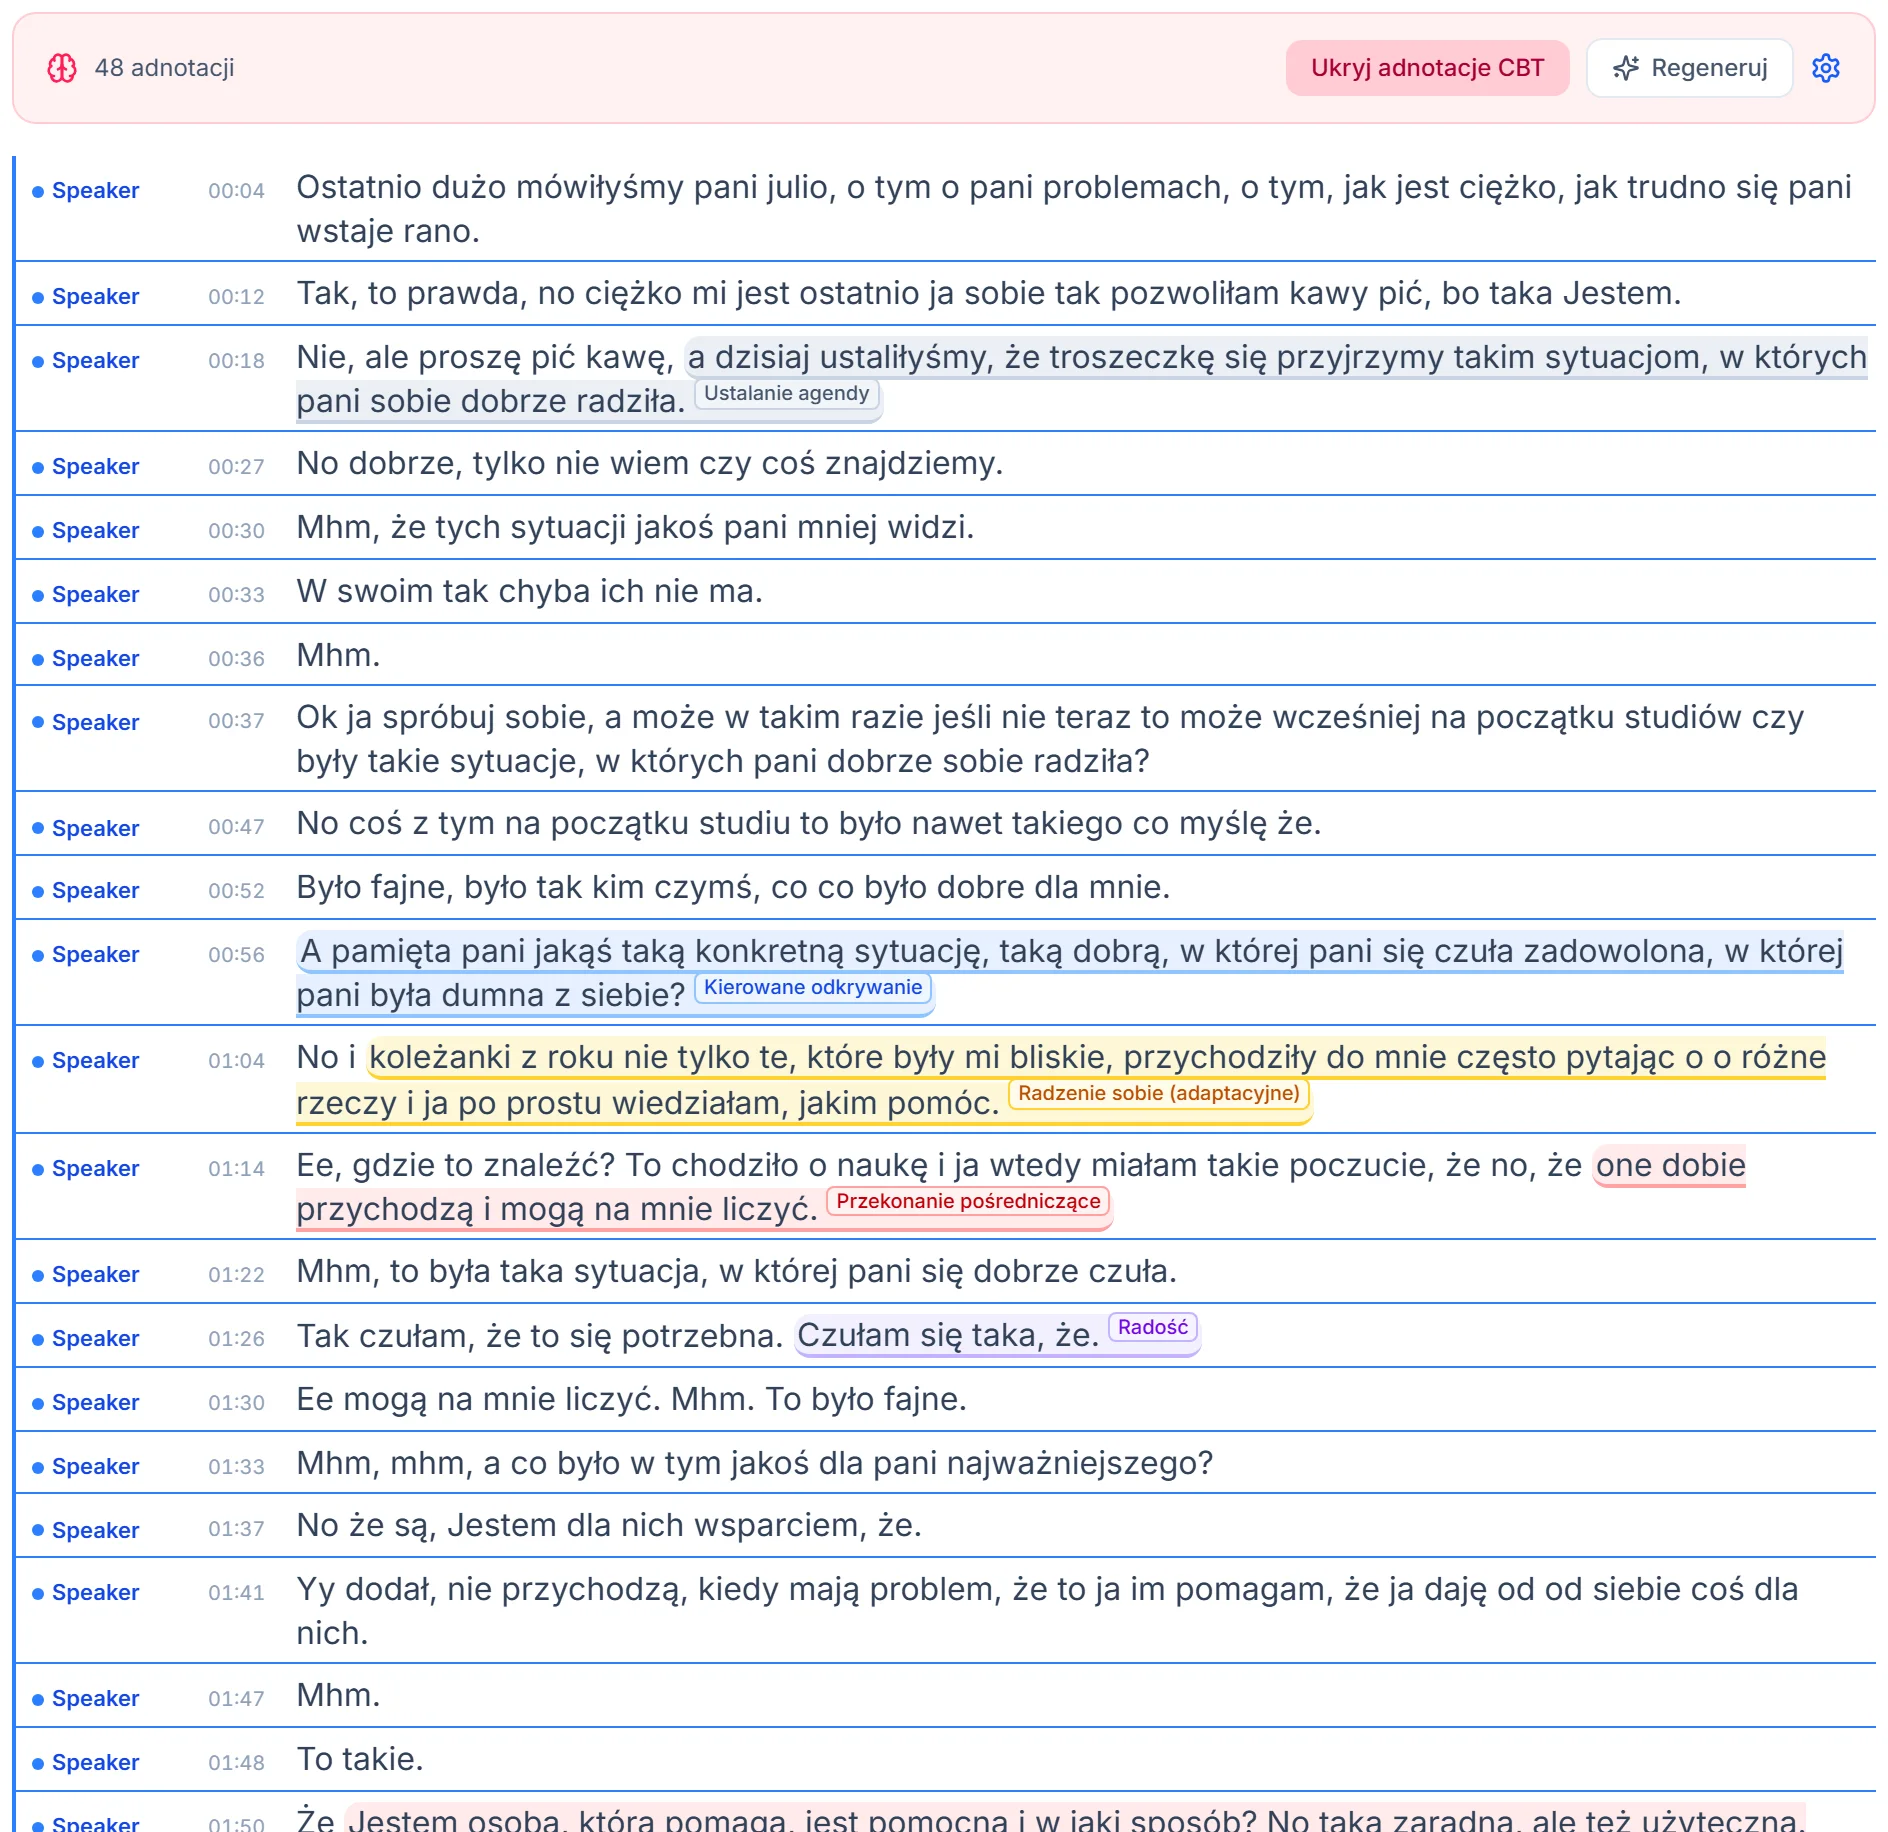Jump to timestamp 01:41
Image resolution: width=1888 pixels, height=1832 pixels.
point(236,1592)
